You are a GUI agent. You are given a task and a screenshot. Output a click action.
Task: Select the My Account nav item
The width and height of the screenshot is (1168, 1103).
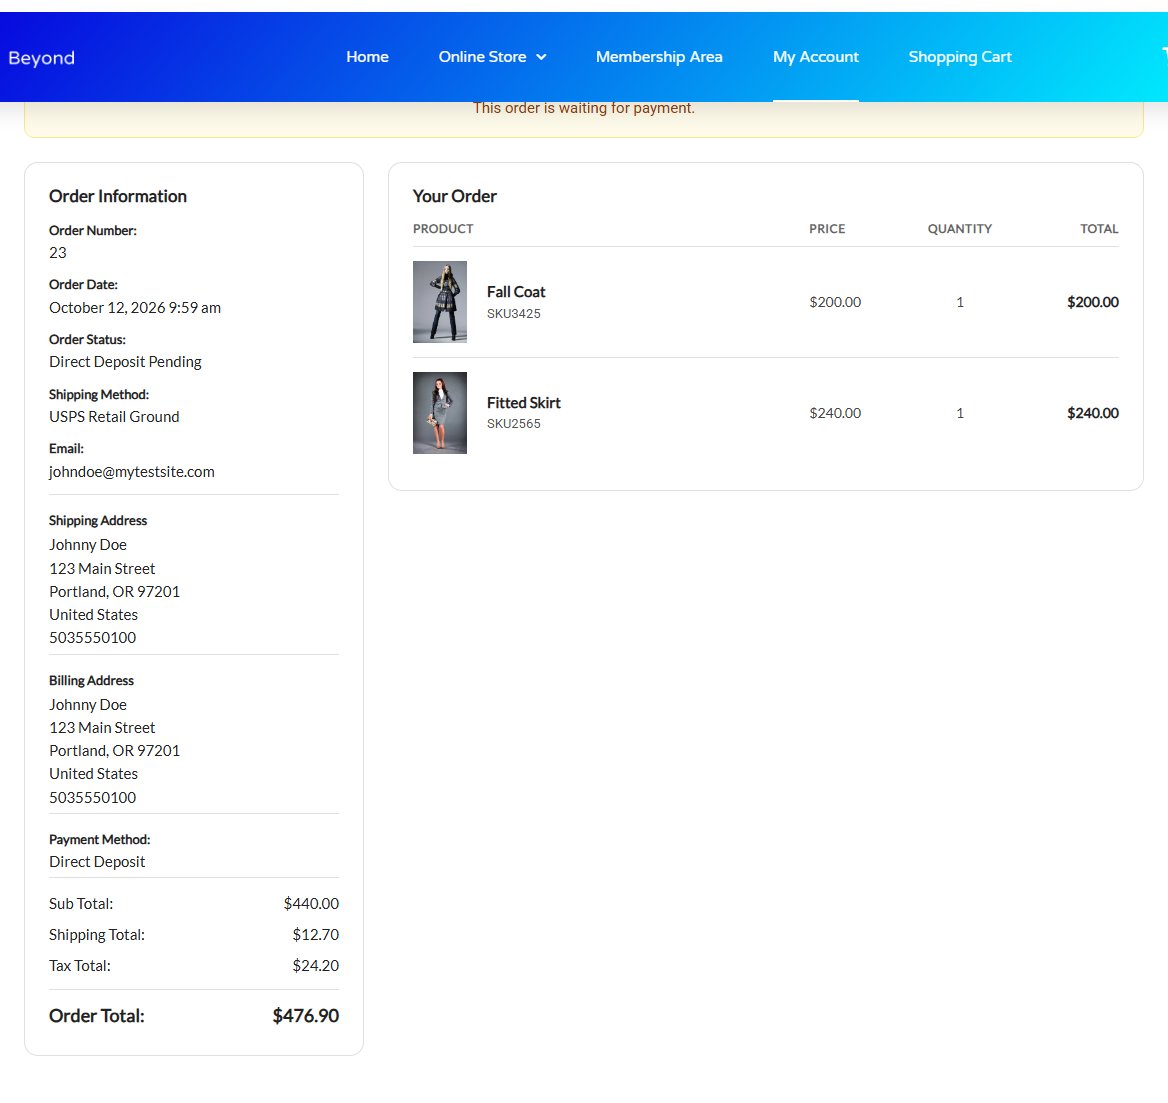pos(816,57)
